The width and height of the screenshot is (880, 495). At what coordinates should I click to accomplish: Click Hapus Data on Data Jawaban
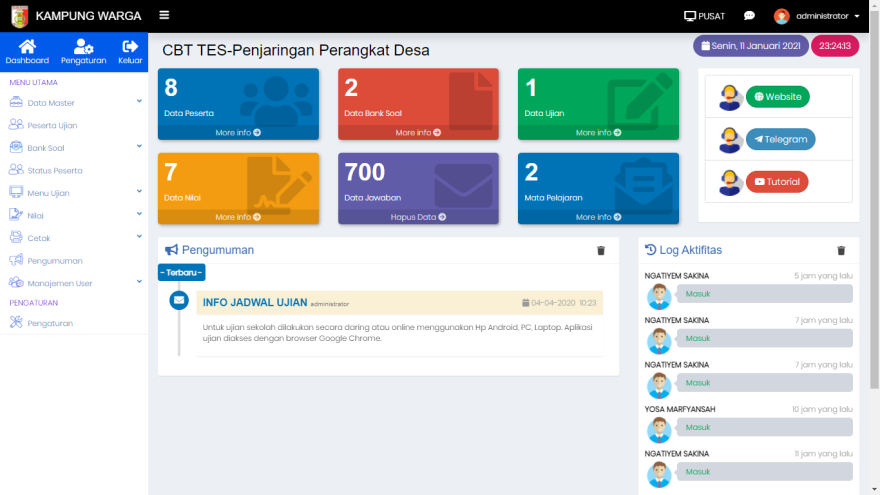point(418,217)
